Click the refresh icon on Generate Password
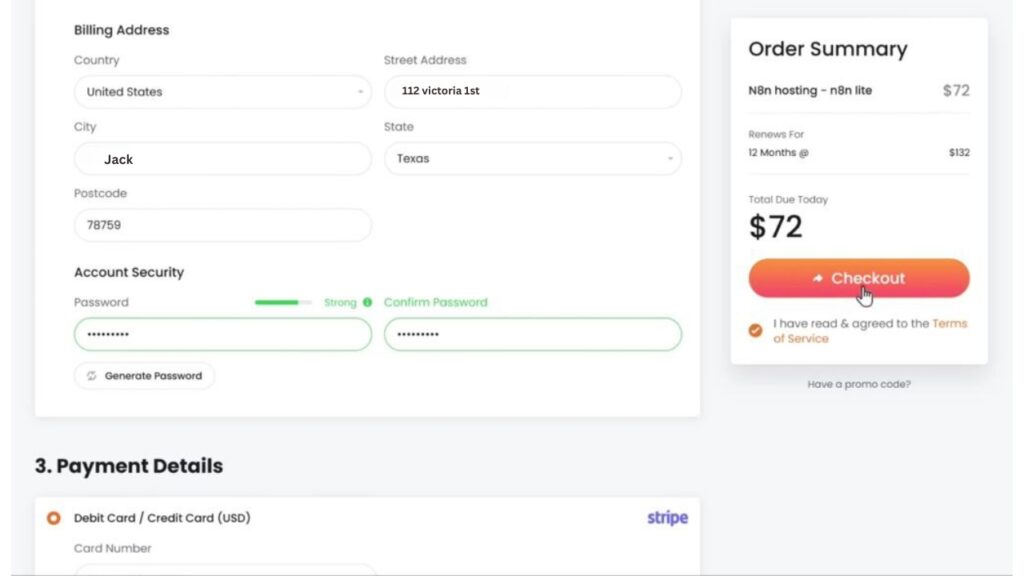The height and width of the screenshot is (576, 1024). 92,376
